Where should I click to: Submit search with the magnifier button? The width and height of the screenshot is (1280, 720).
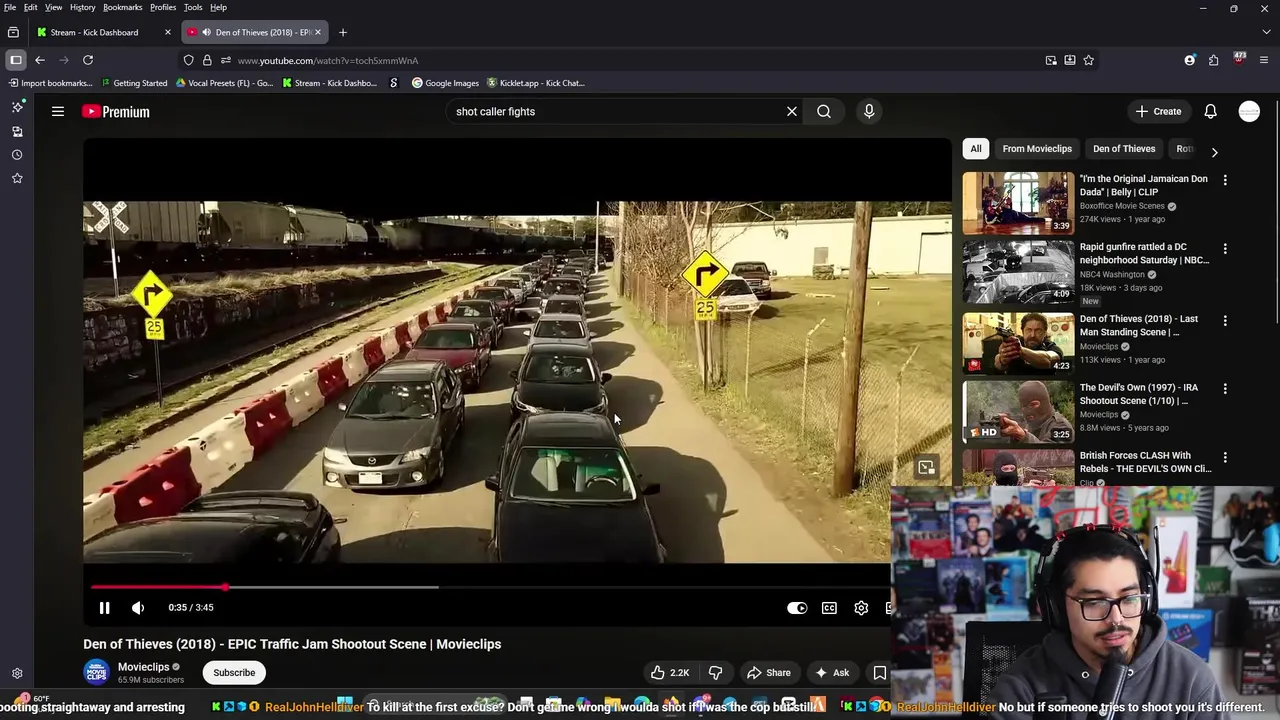click(x=824, y=112)
